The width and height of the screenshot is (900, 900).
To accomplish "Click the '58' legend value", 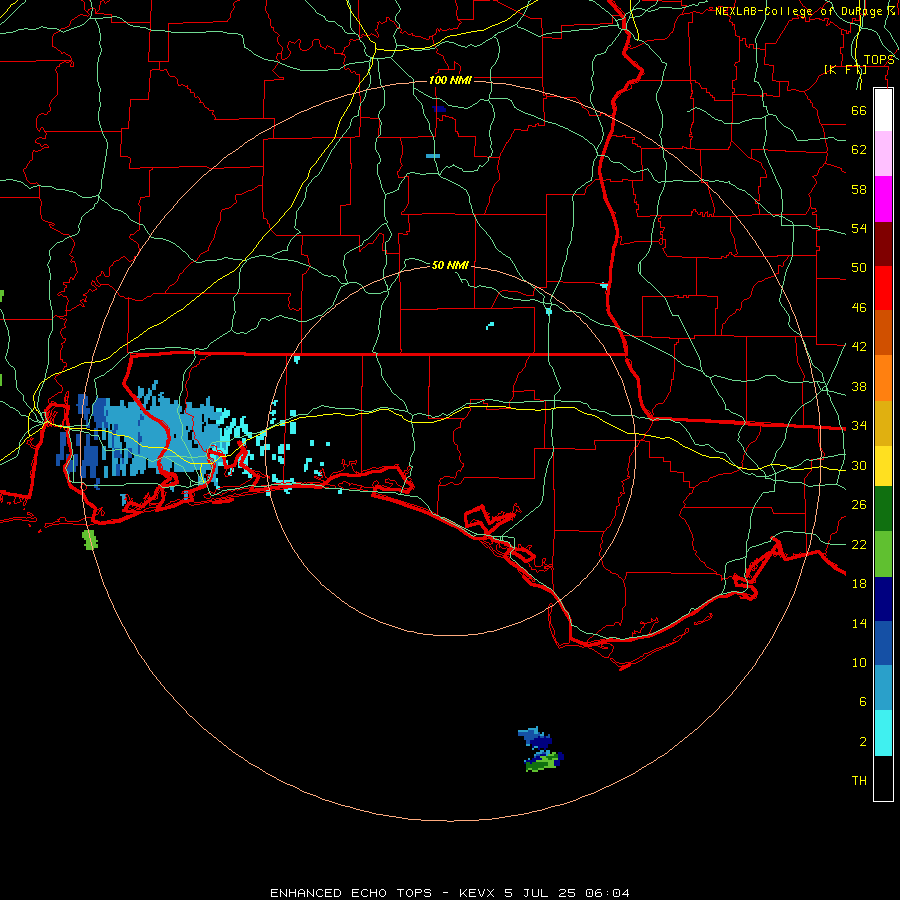I will pos(859,189).
